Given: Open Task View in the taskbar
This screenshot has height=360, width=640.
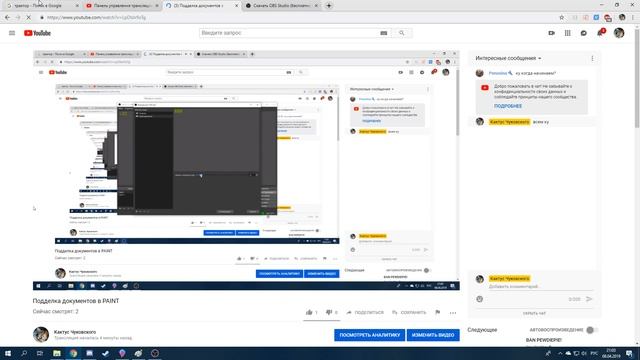Looking at the screenshot, I should tap(40, 353).
